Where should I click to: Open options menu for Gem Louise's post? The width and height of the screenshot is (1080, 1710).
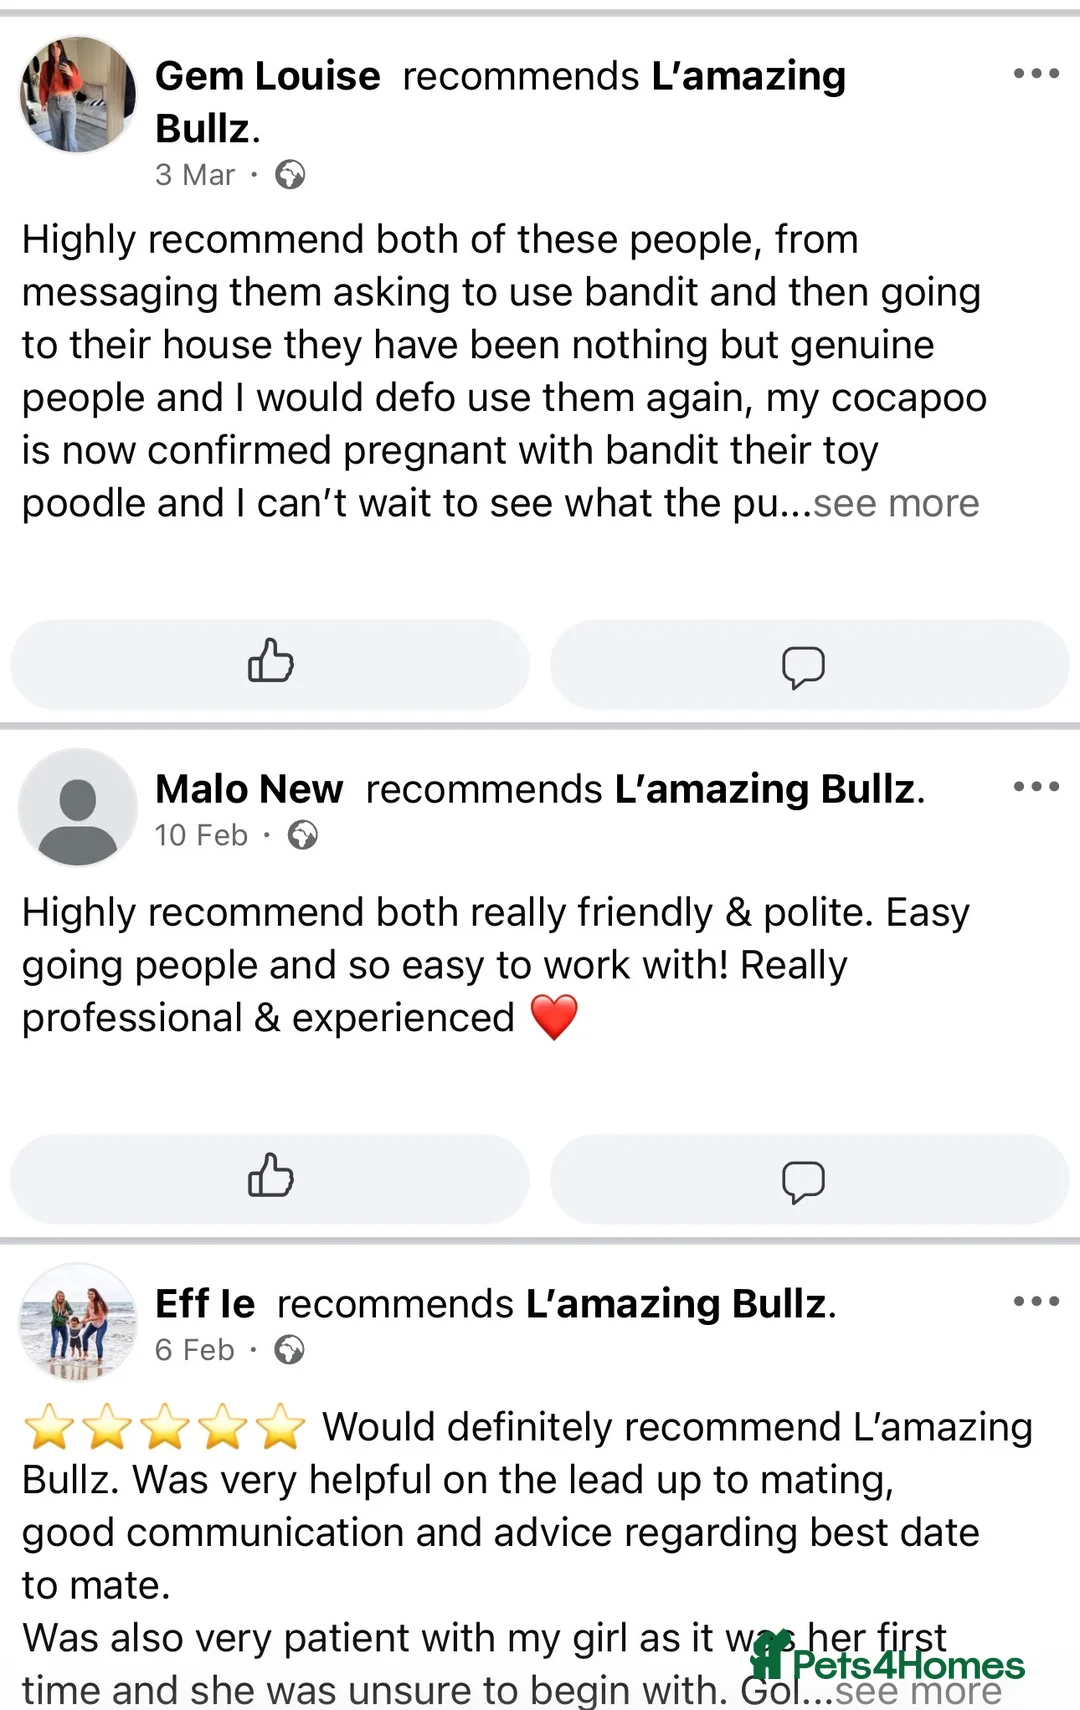point(1035,74)
